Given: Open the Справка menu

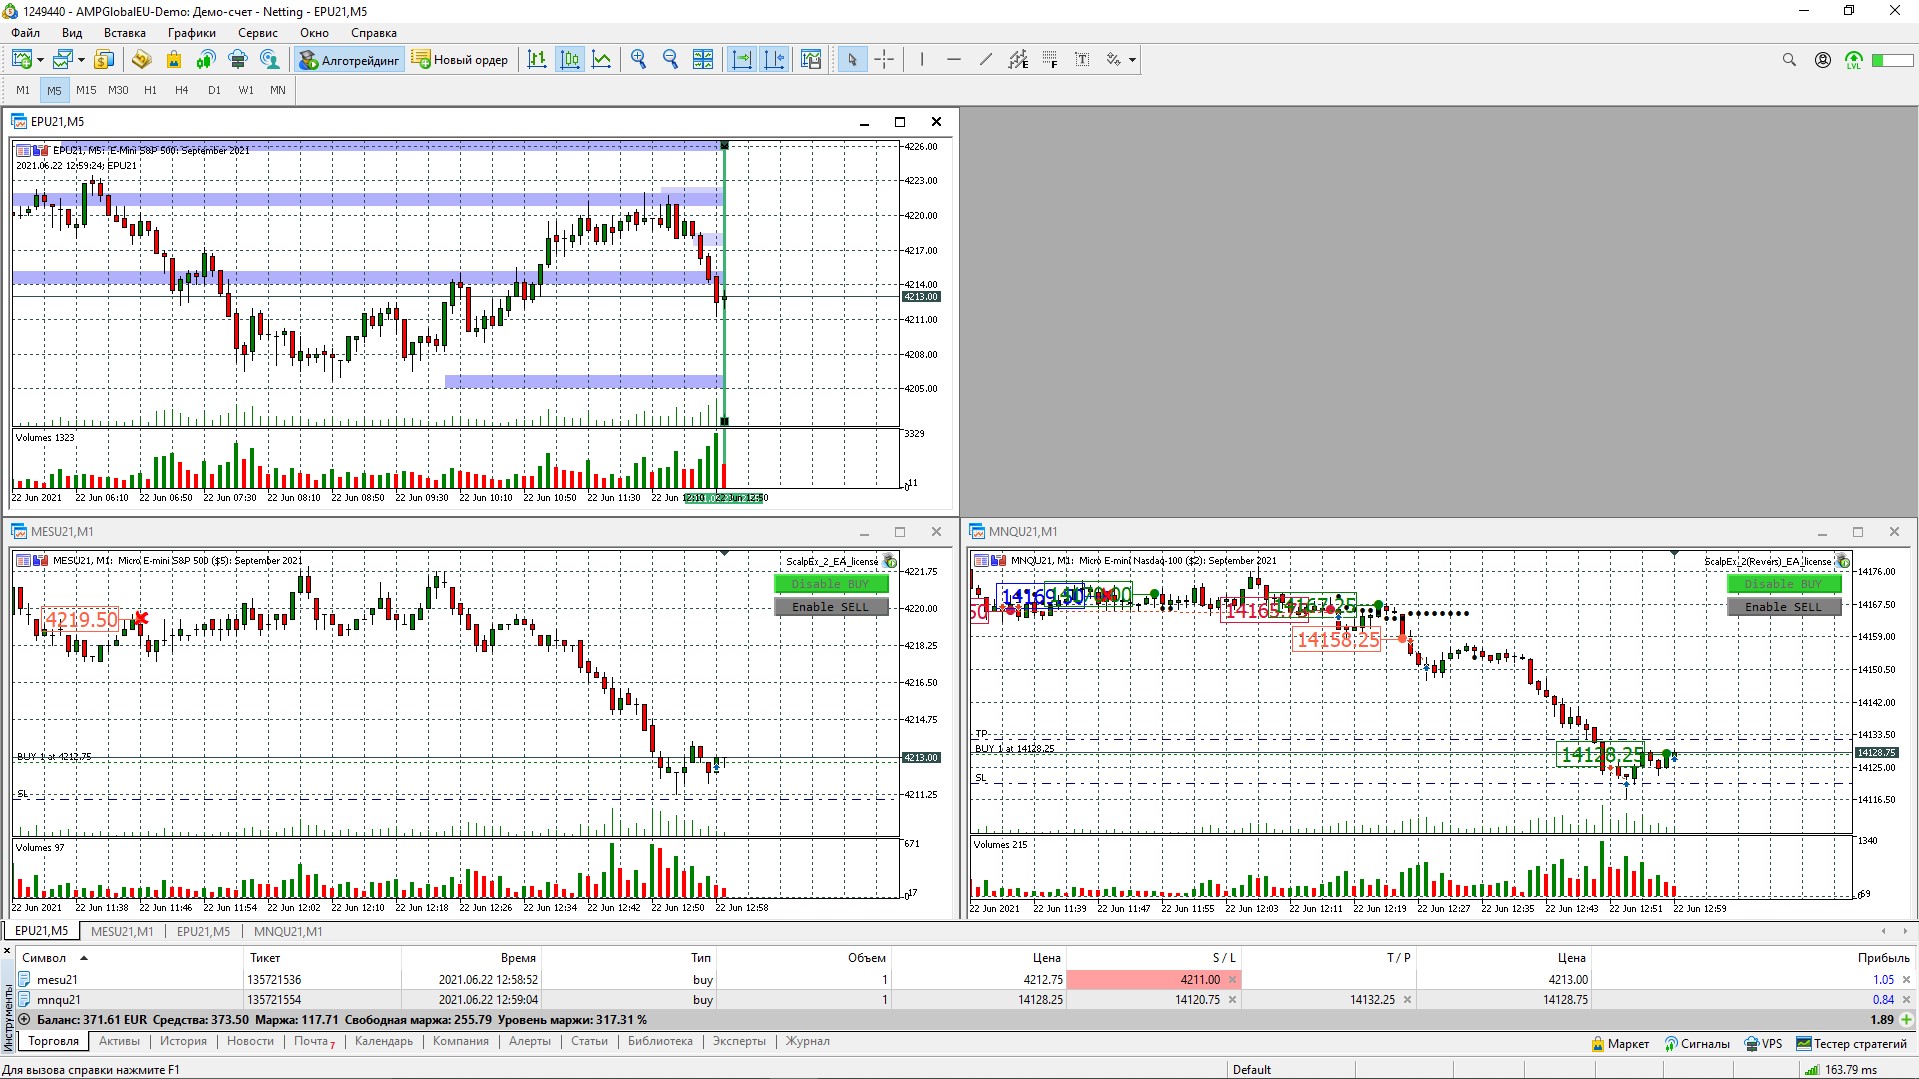Looking at the screenshot, I should tap(374, 33).
